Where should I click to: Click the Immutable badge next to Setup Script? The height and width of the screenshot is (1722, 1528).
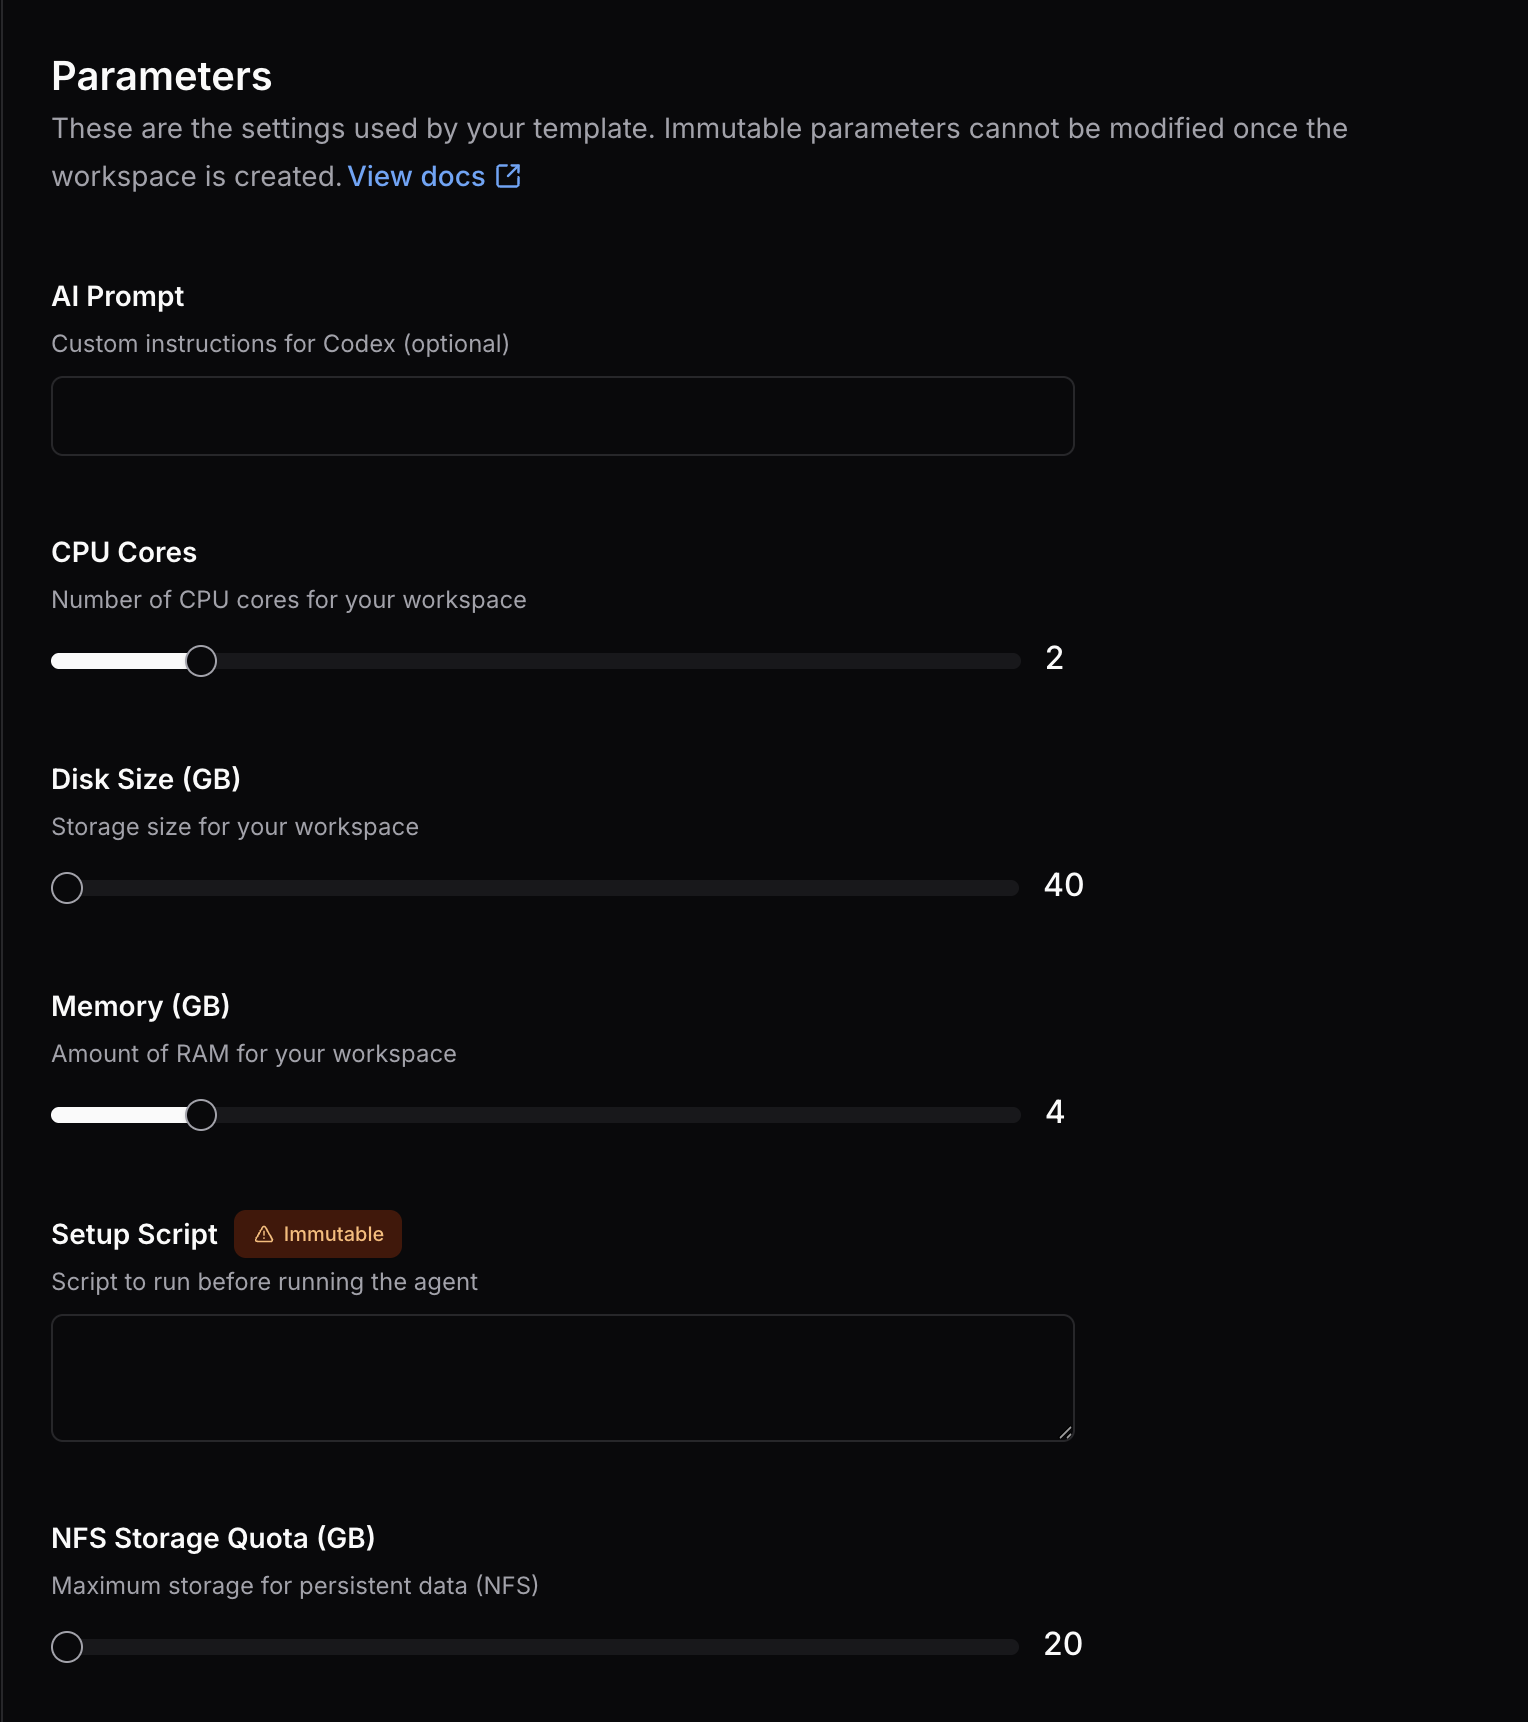coord(317,1234)
